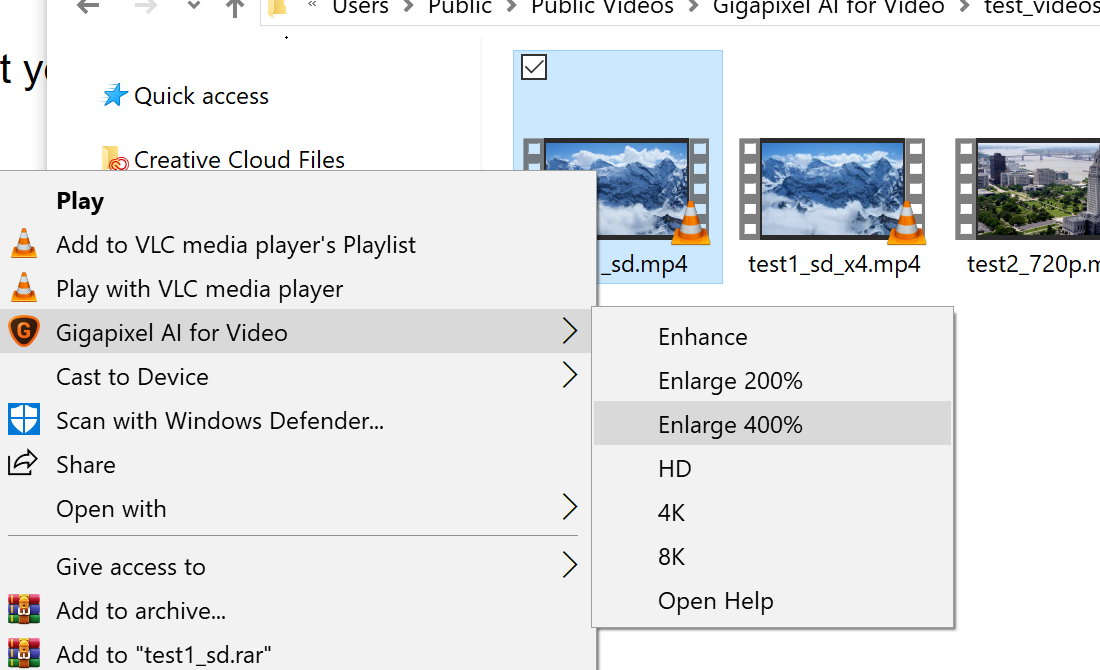
Task: Open Creative Cloud Files in navigation pane
Action: [x=239, y=159]
